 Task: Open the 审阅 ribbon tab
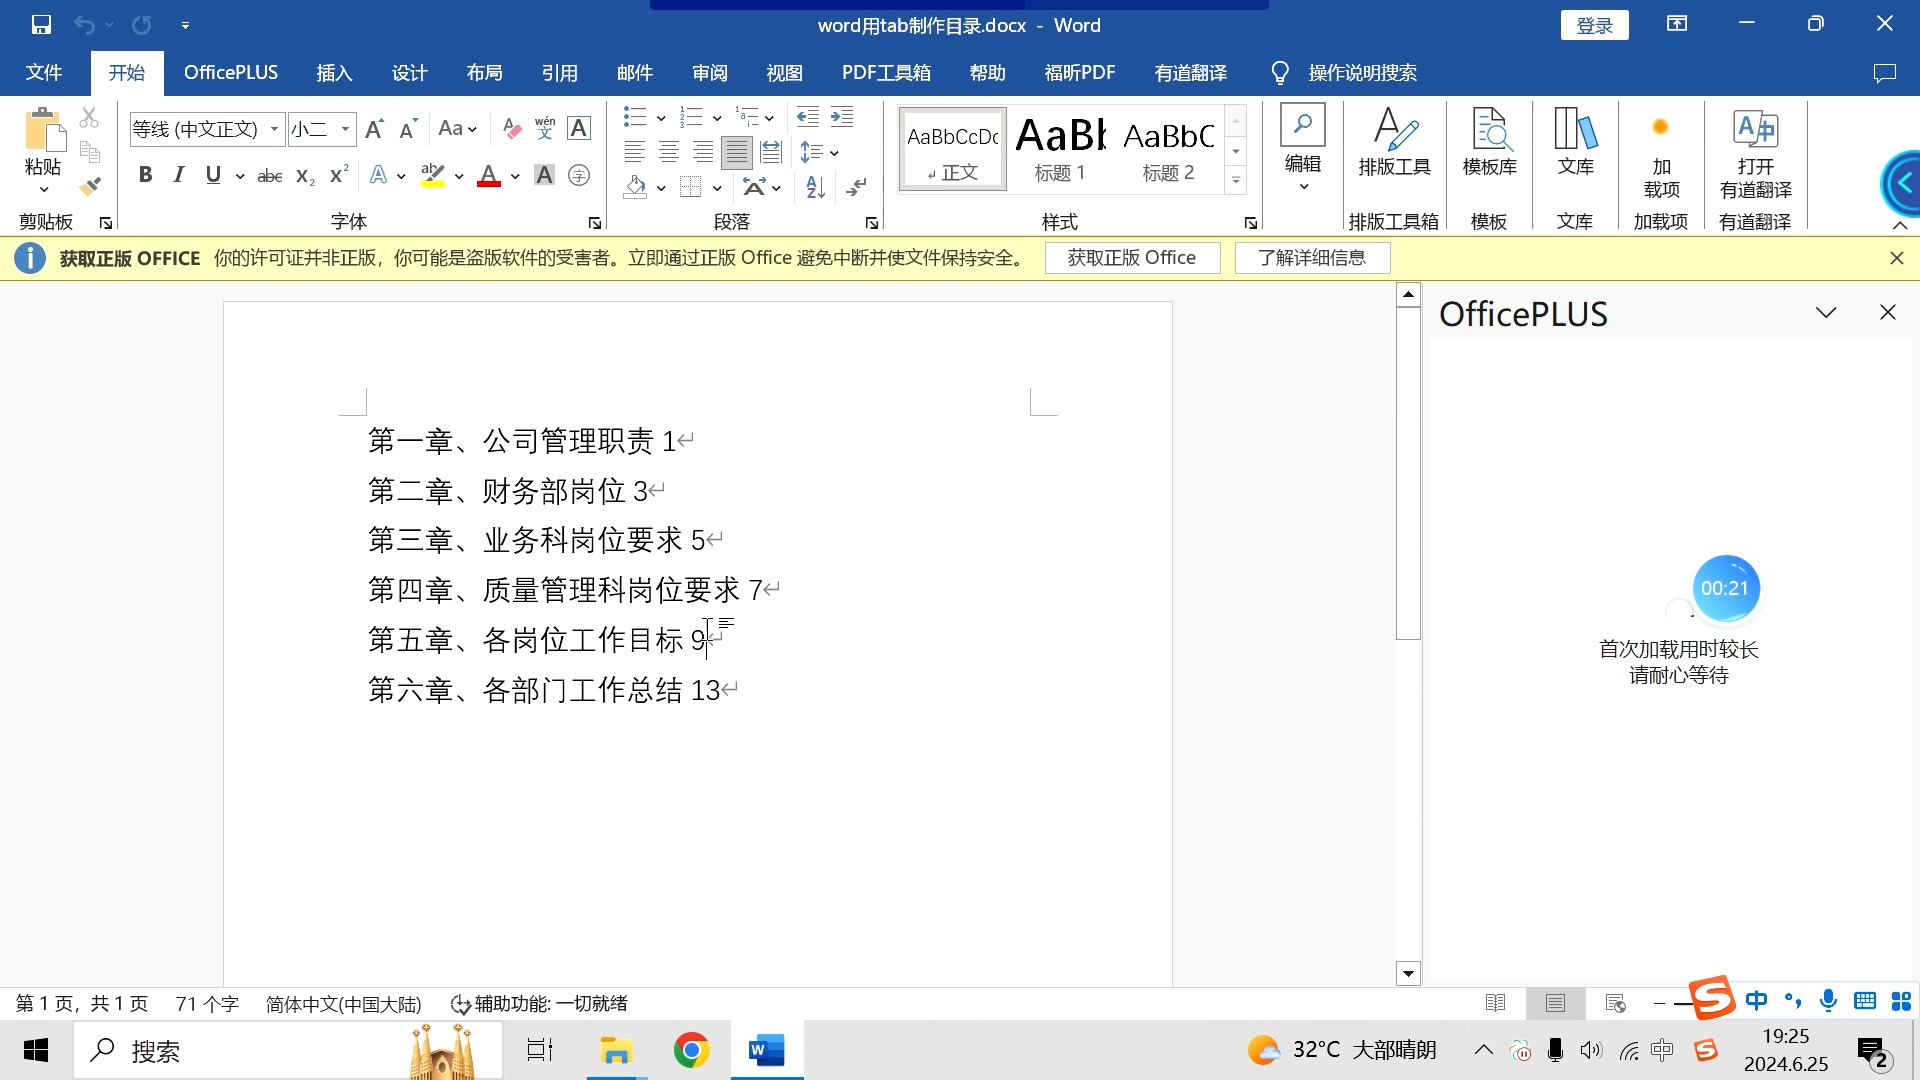709,72
